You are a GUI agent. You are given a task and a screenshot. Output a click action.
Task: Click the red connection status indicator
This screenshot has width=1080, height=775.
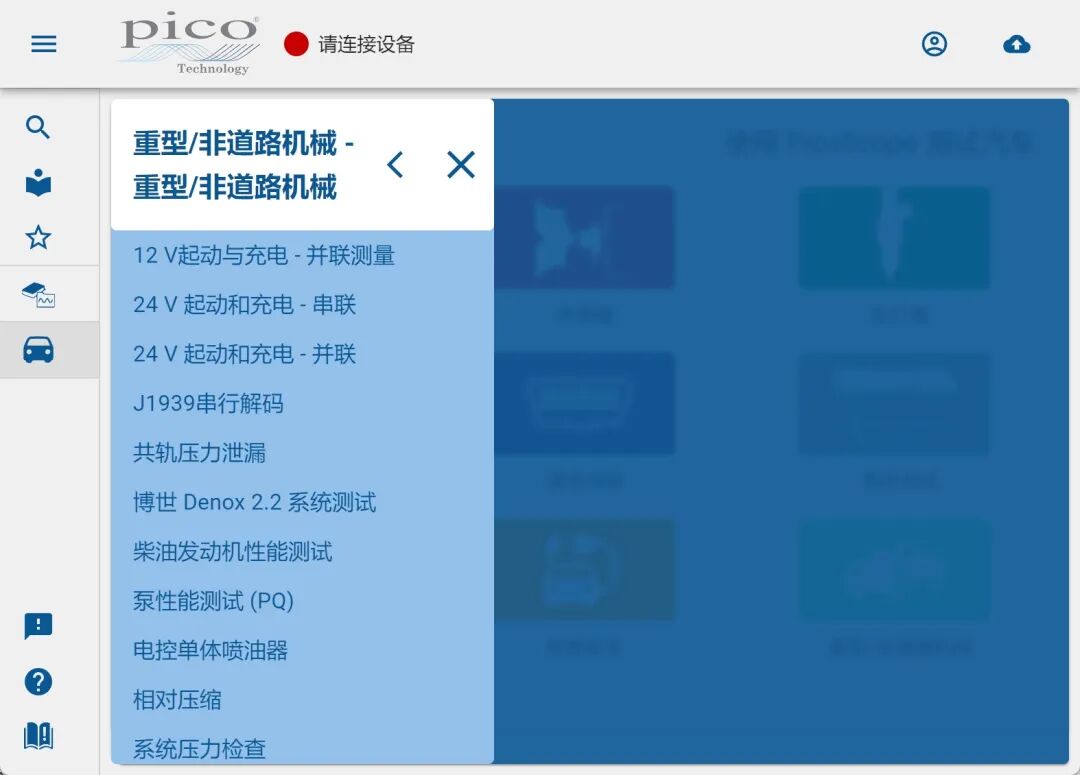296,44
